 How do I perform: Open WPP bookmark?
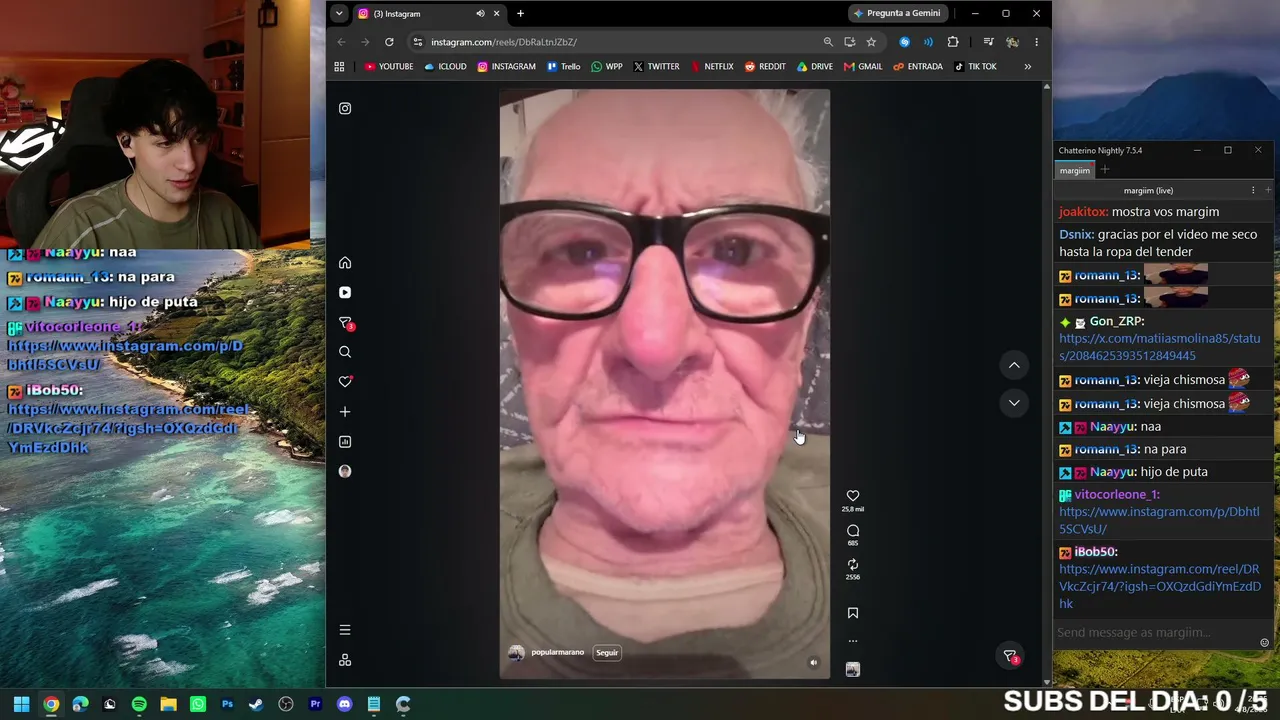coord(607,67)
